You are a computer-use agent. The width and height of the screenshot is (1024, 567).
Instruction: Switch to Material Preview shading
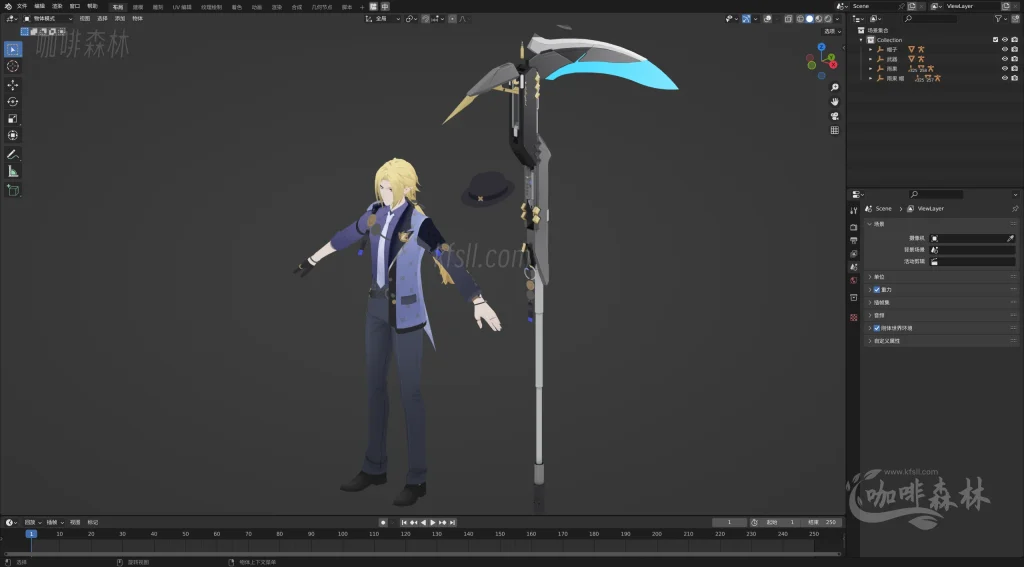click(819, 19)
